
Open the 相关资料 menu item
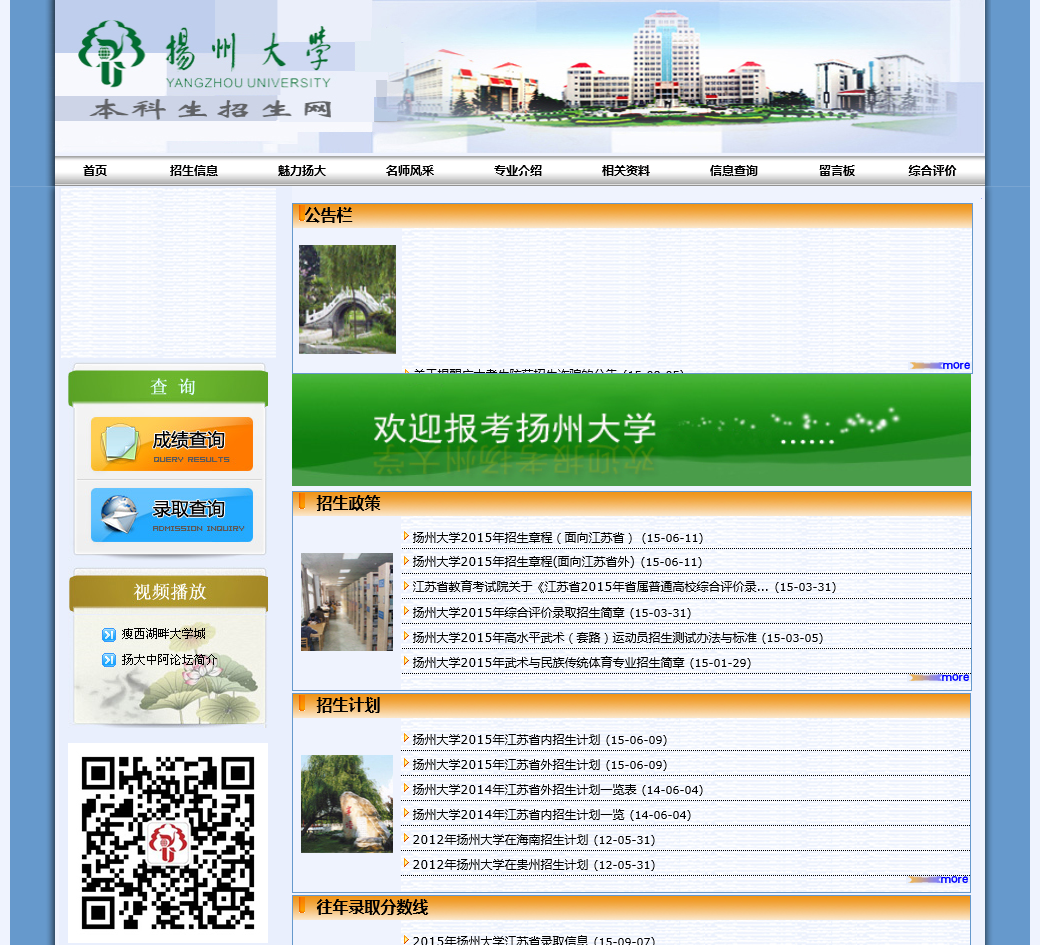[x=625, y=170]
